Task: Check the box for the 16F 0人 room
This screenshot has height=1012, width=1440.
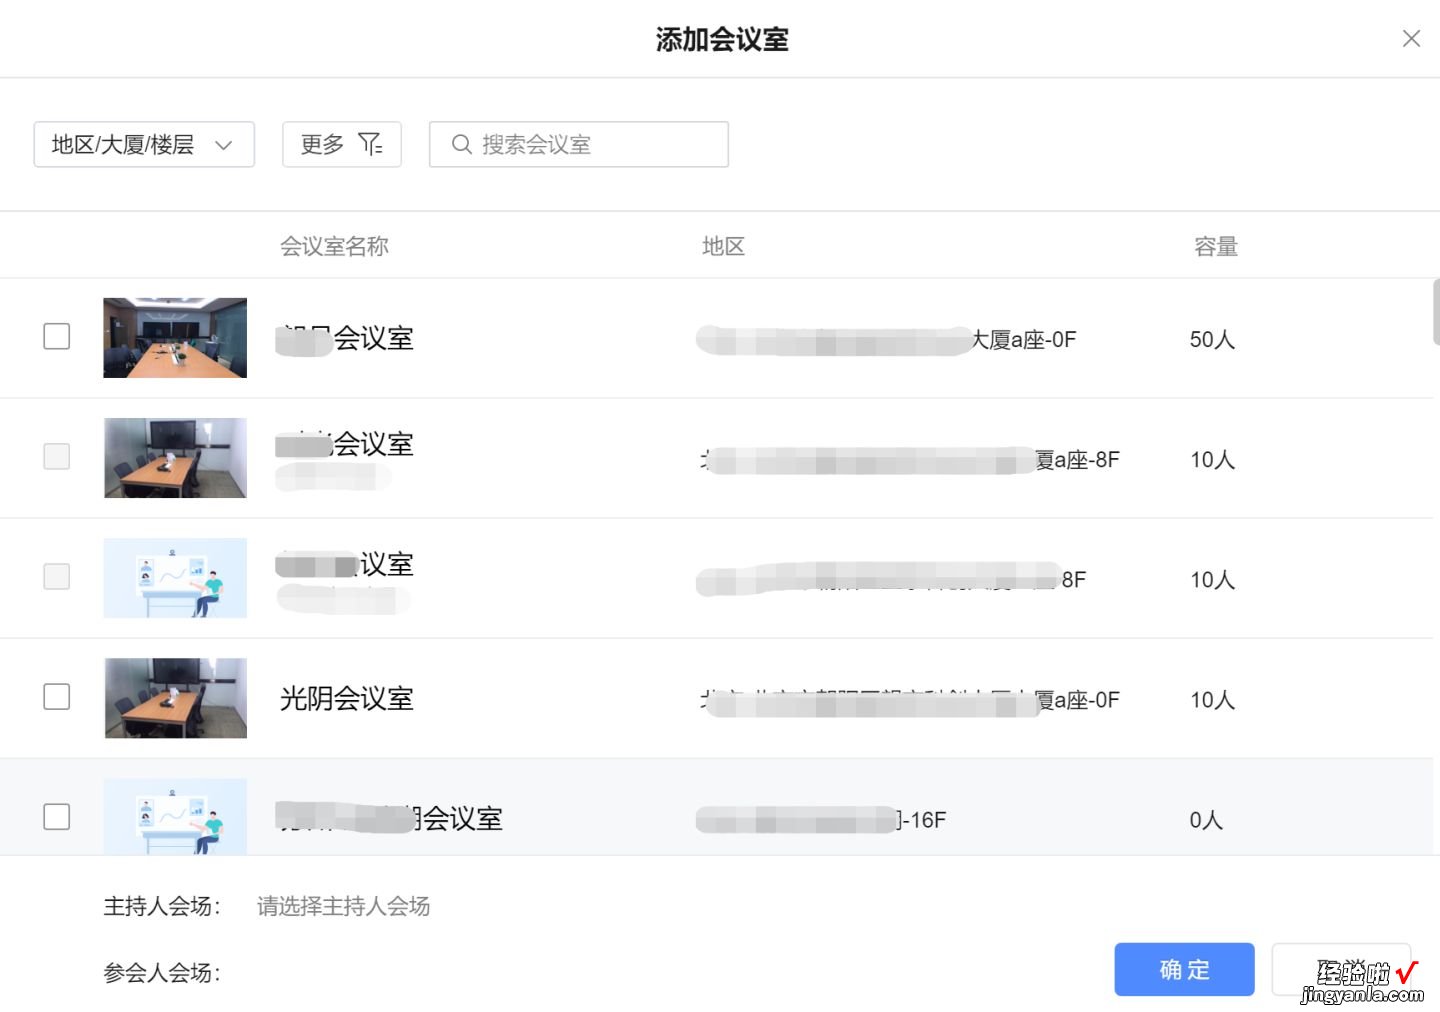Action: (57, 816)
